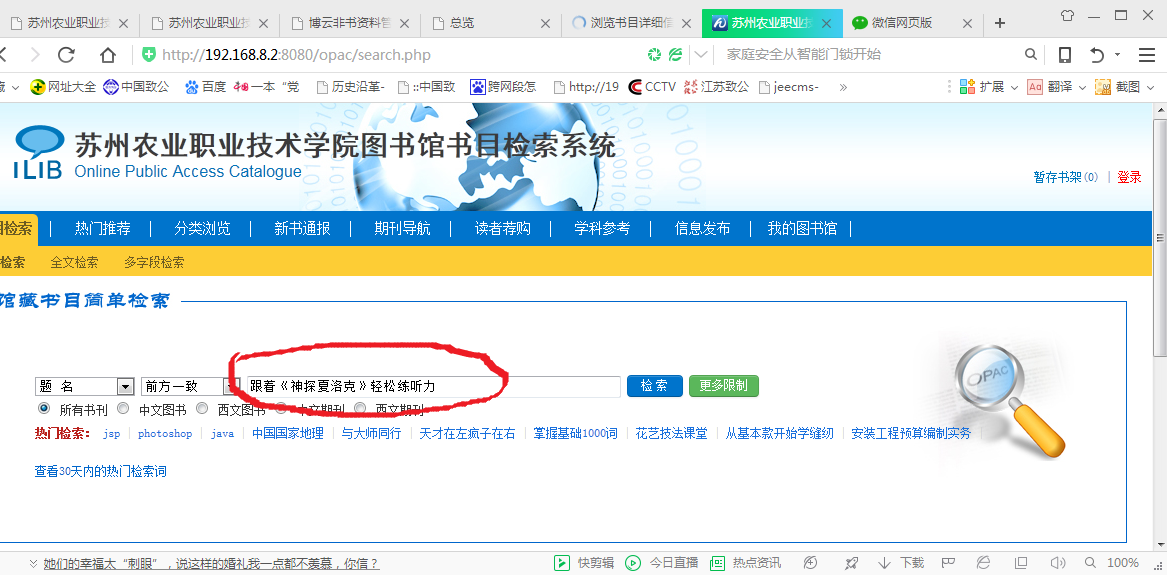Click the 快剪辑 video clip icon
1167x575 pixels.
click(562, 563)
